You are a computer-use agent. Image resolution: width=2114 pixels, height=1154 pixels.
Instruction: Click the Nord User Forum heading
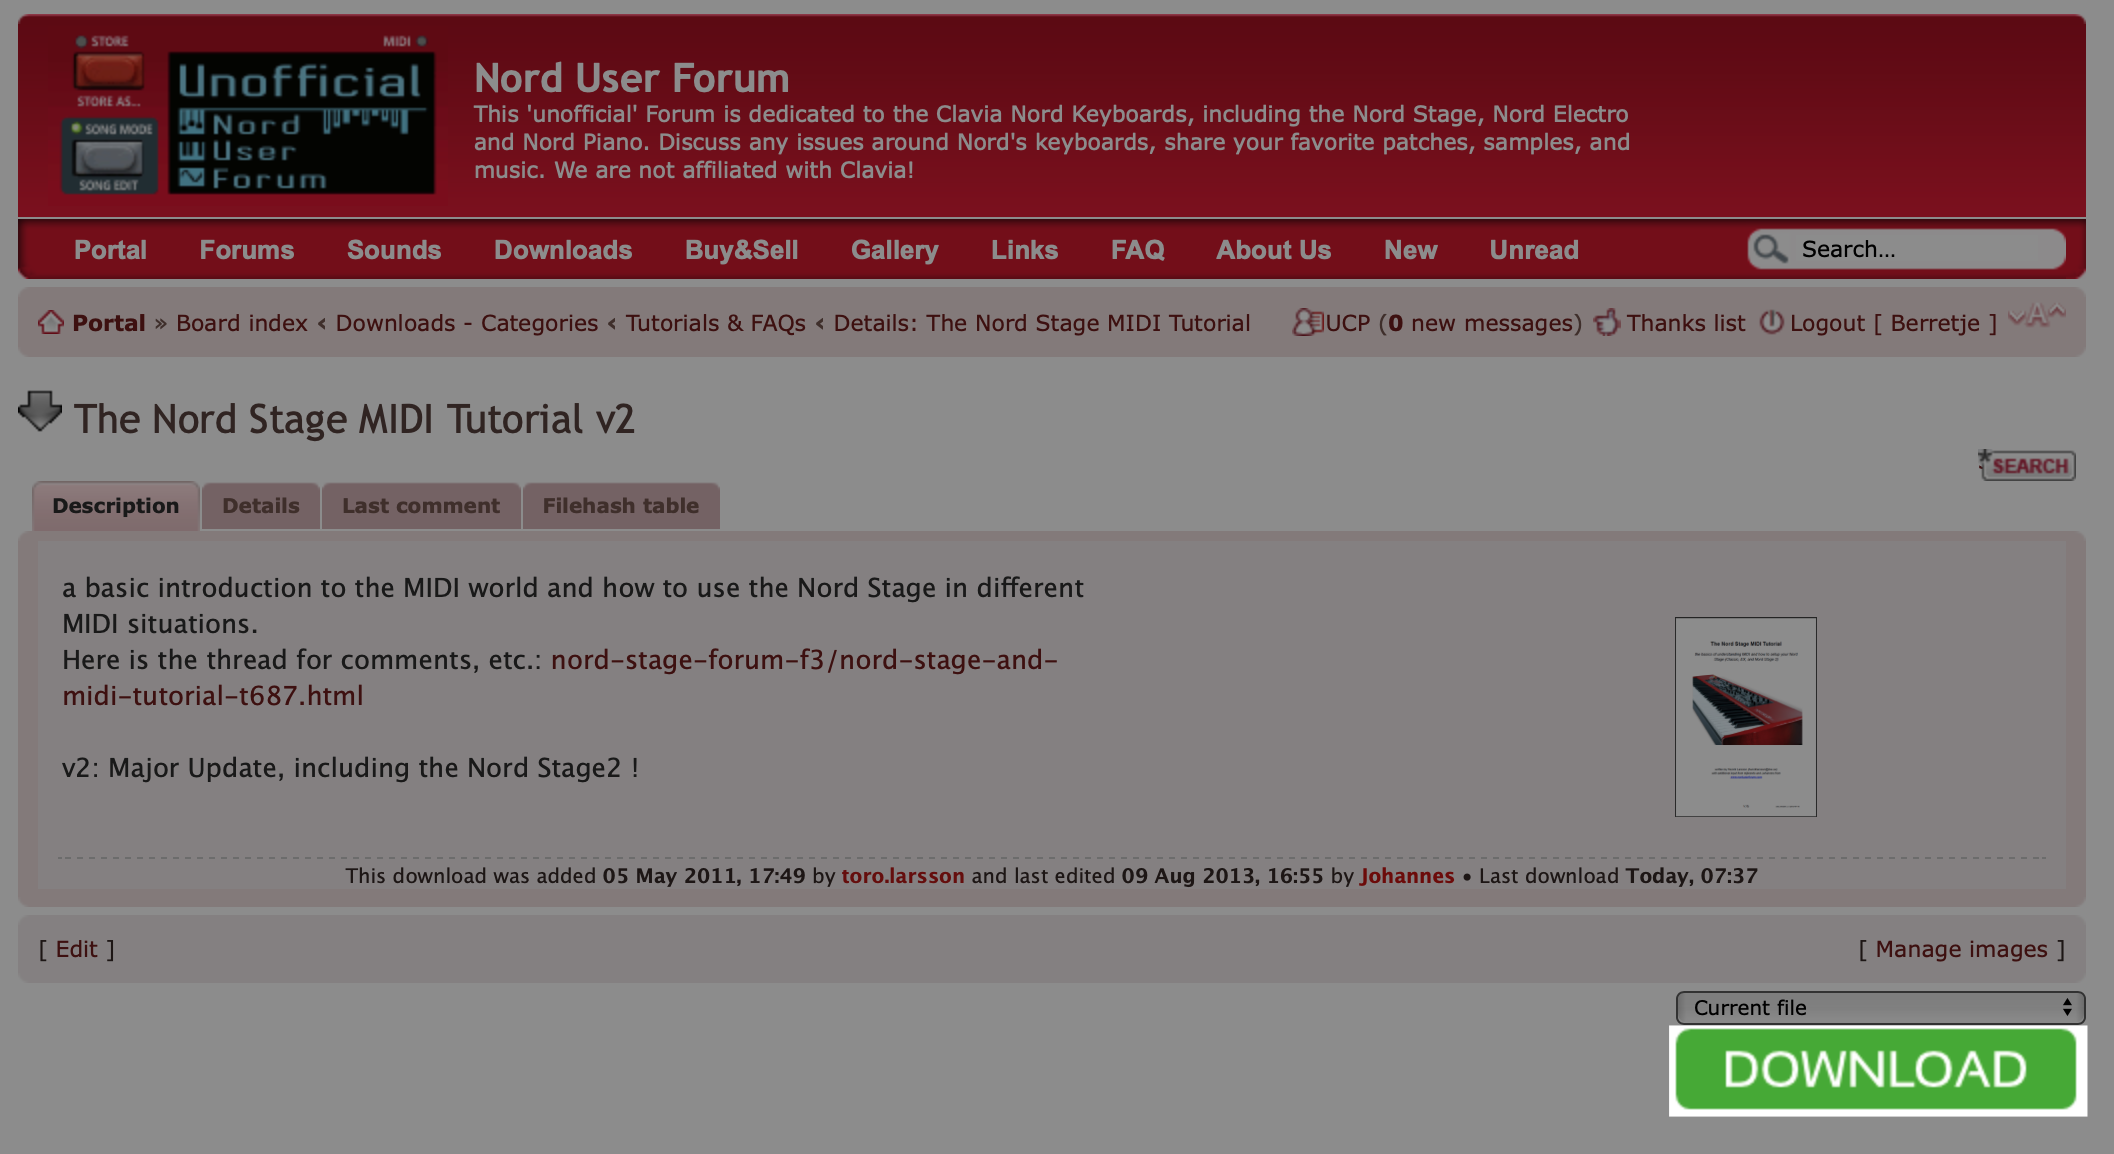(632, 78)
